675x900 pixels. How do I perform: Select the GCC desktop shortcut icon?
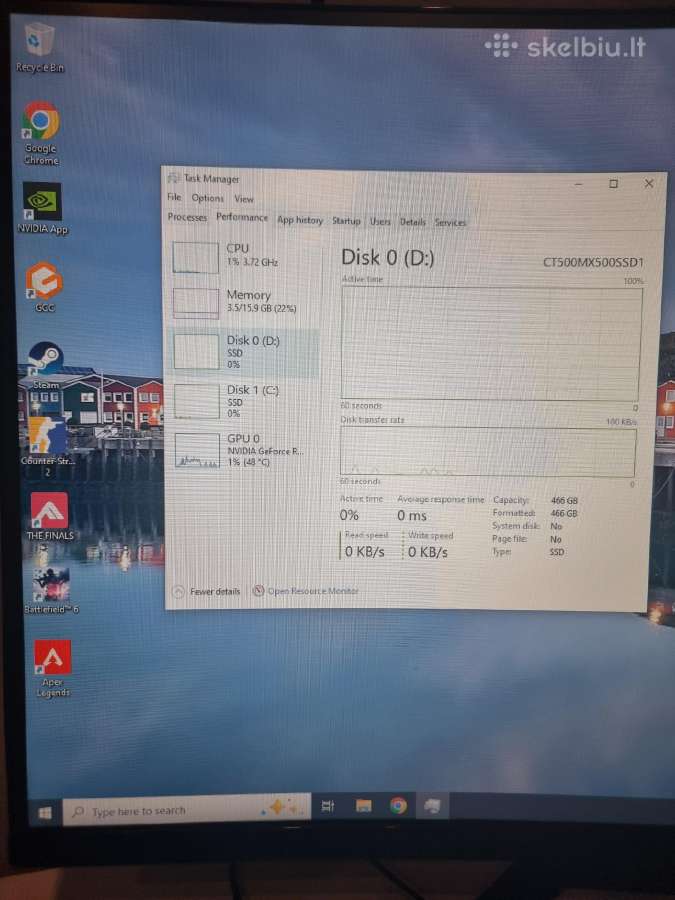point(44,287)
